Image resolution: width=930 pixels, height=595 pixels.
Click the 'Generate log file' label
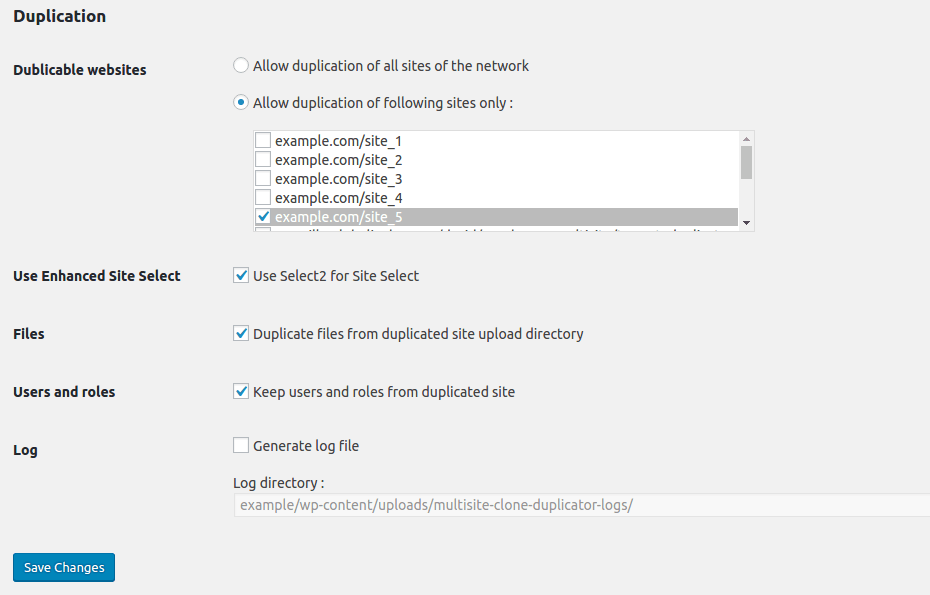point(306,446)
